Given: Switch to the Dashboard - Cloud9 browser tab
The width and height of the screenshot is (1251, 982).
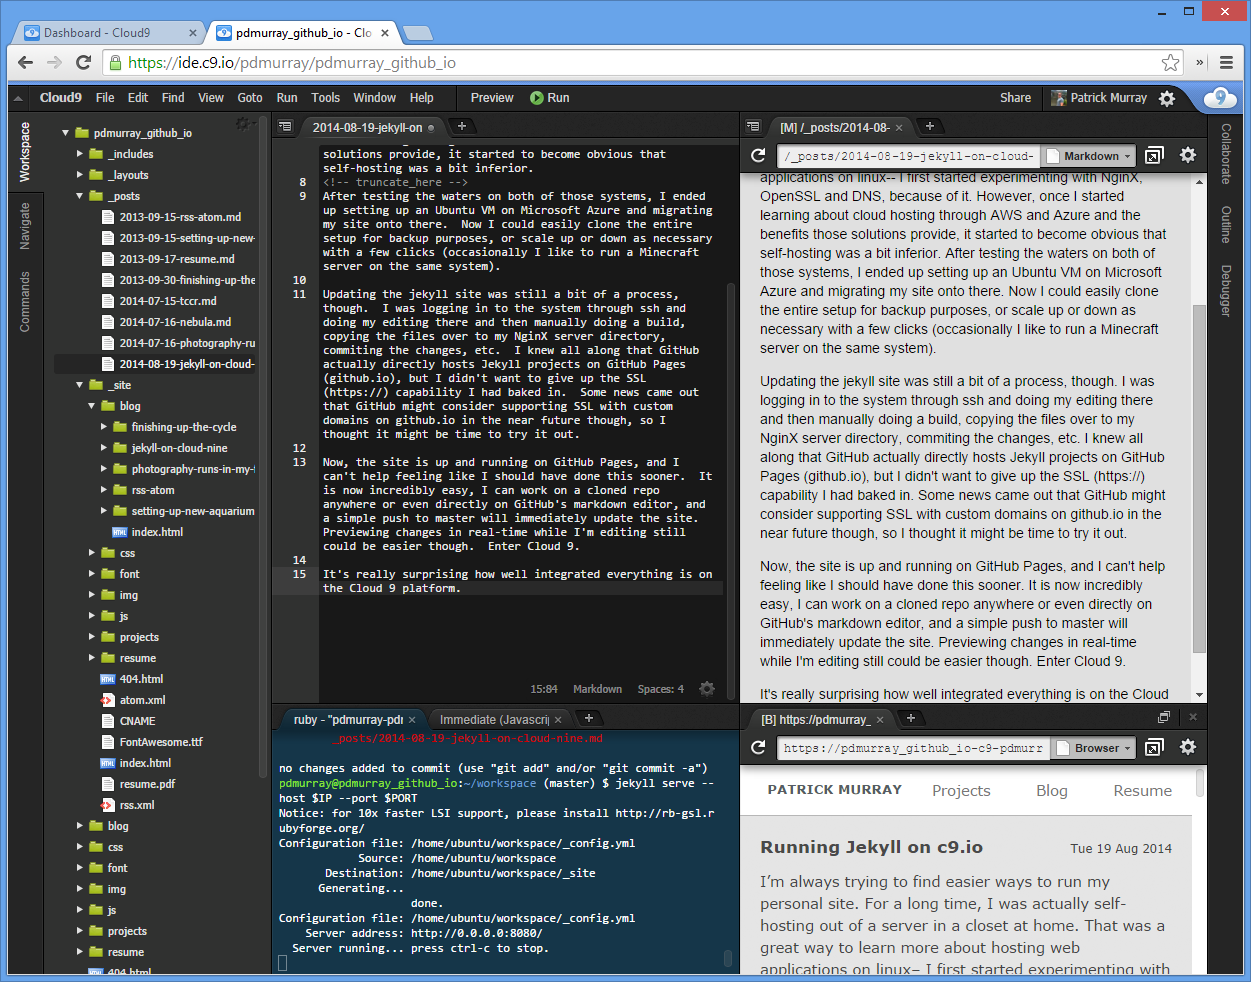Looking at the screenshot, I should point(106,33).
